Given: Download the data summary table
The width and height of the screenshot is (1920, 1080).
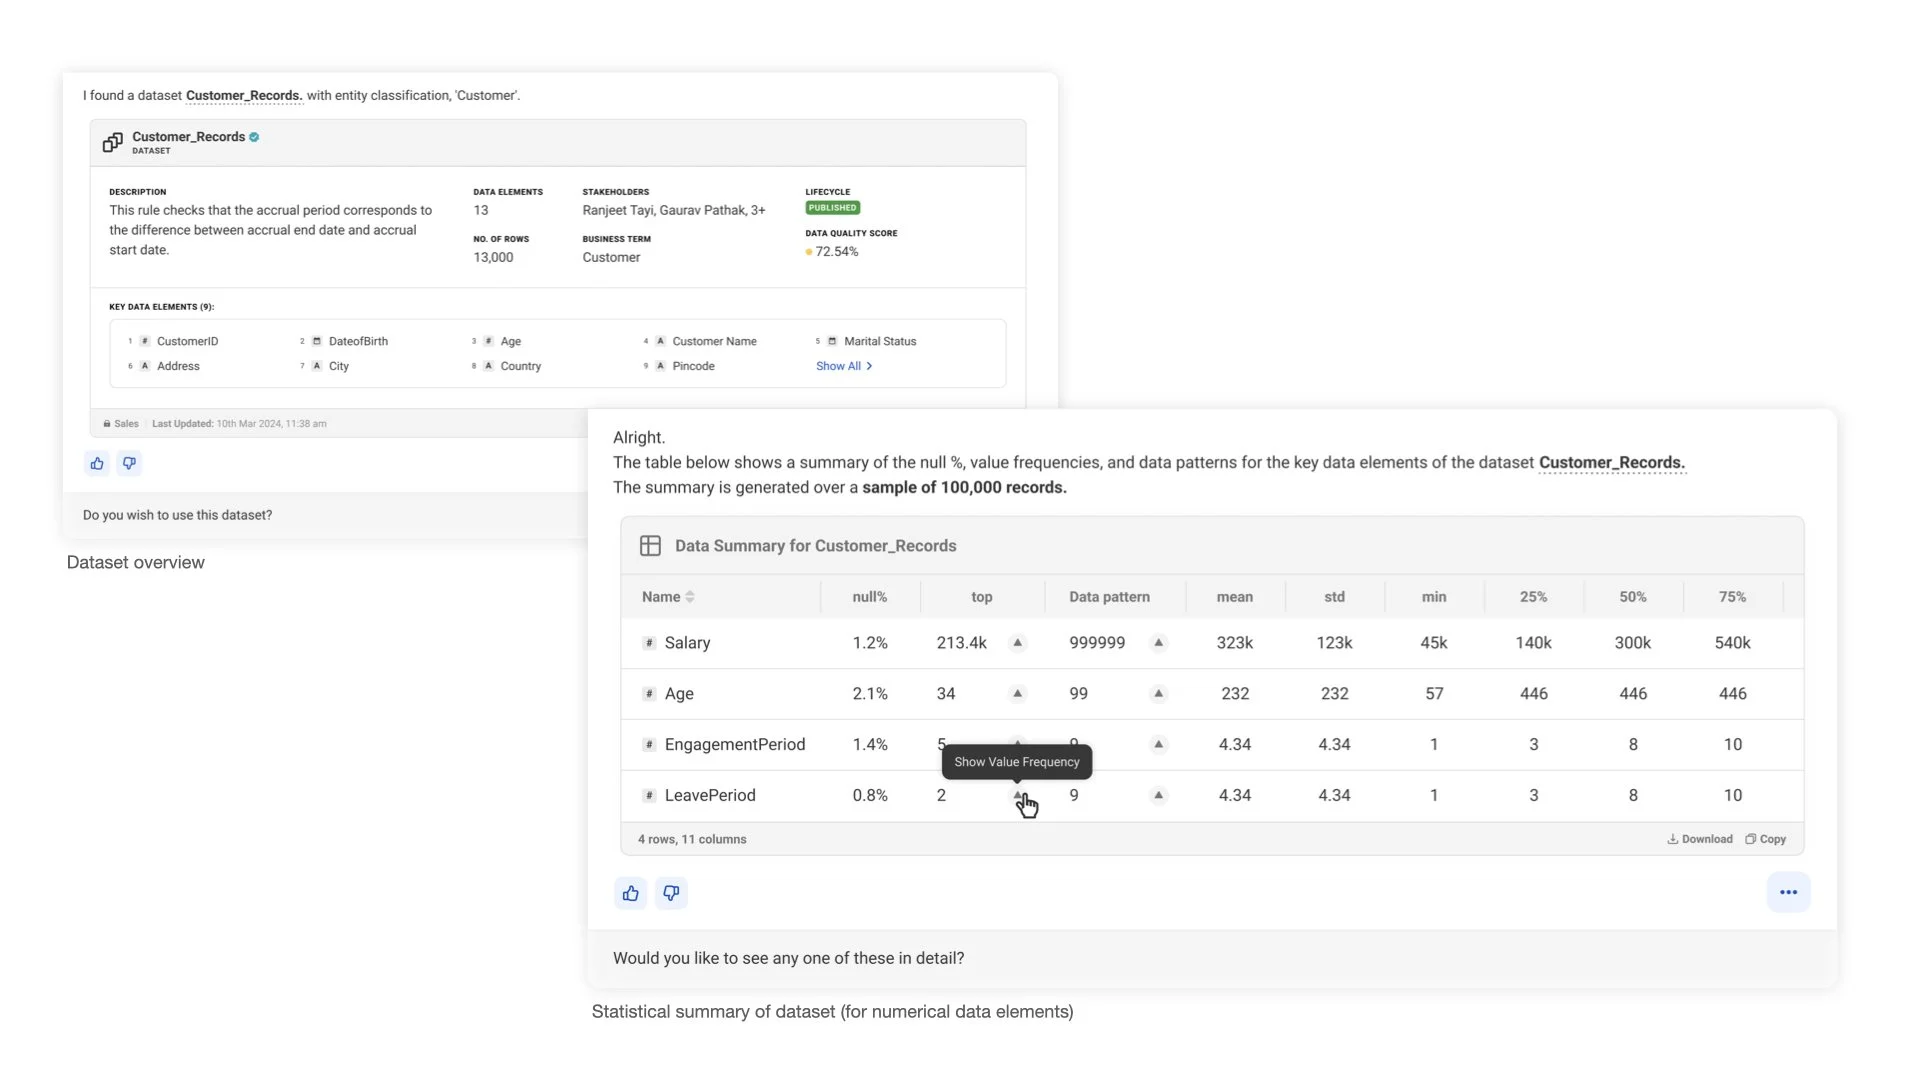Looking at the screenshot, I should coord(1699,839).
